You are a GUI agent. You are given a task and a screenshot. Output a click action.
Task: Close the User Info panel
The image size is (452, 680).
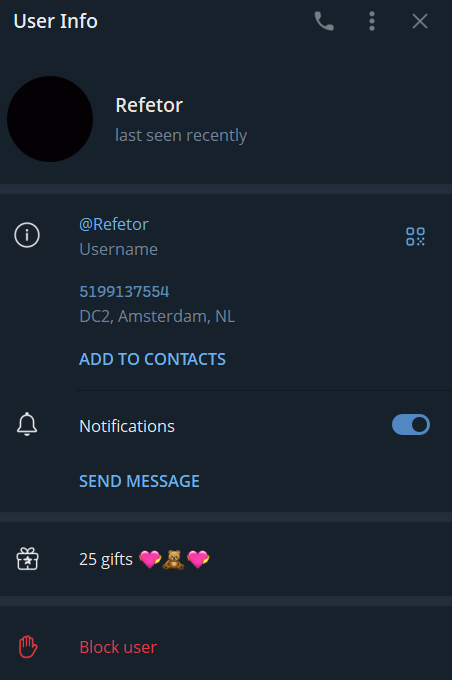419,21
